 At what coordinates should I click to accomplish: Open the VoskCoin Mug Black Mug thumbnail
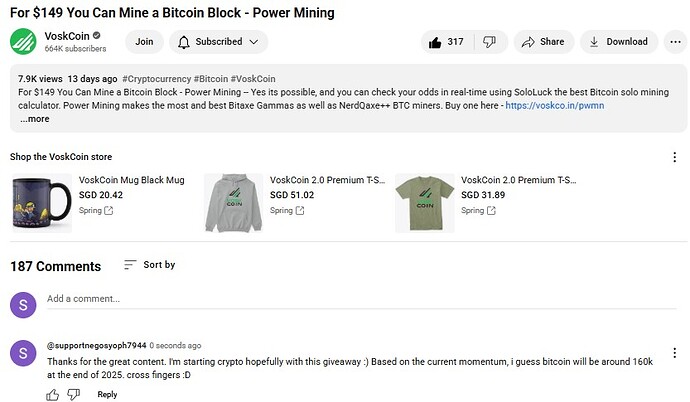point(42,203)
